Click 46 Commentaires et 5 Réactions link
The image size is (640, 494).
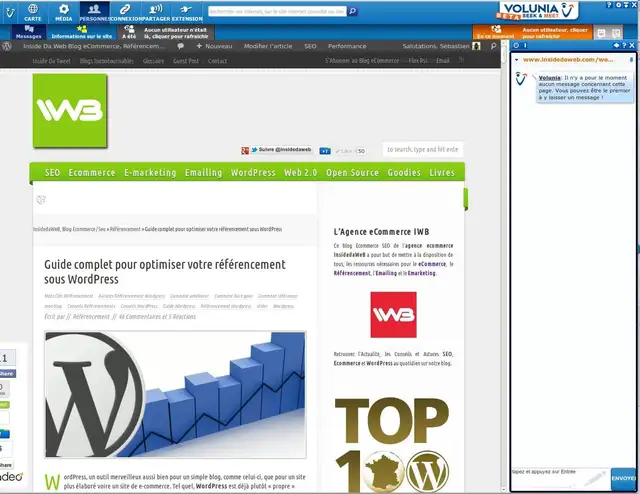(x=157, y=316)
